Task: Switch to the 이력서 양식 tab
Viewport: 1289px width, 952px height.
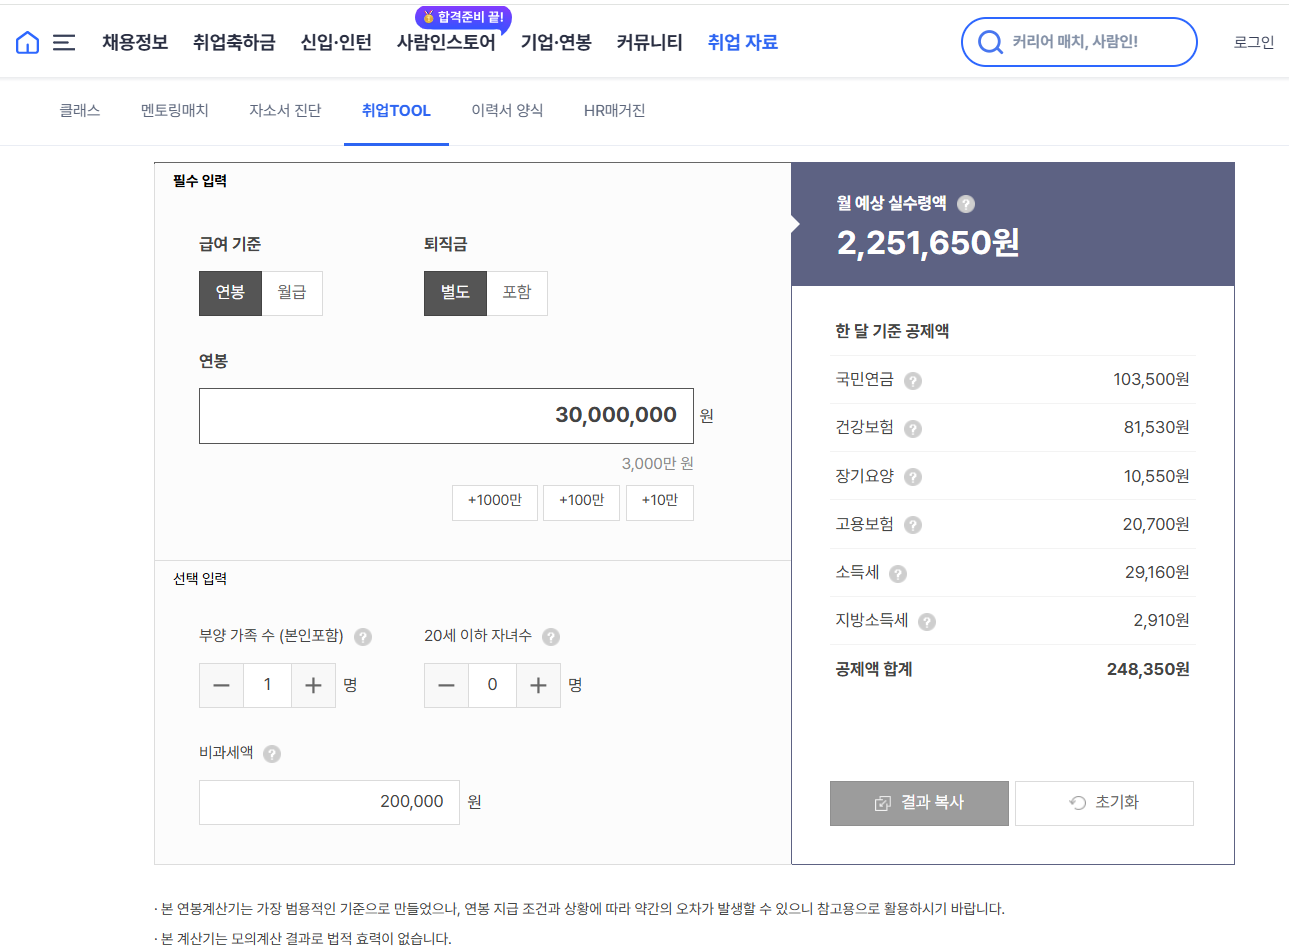Action: [x=506, y=111]
